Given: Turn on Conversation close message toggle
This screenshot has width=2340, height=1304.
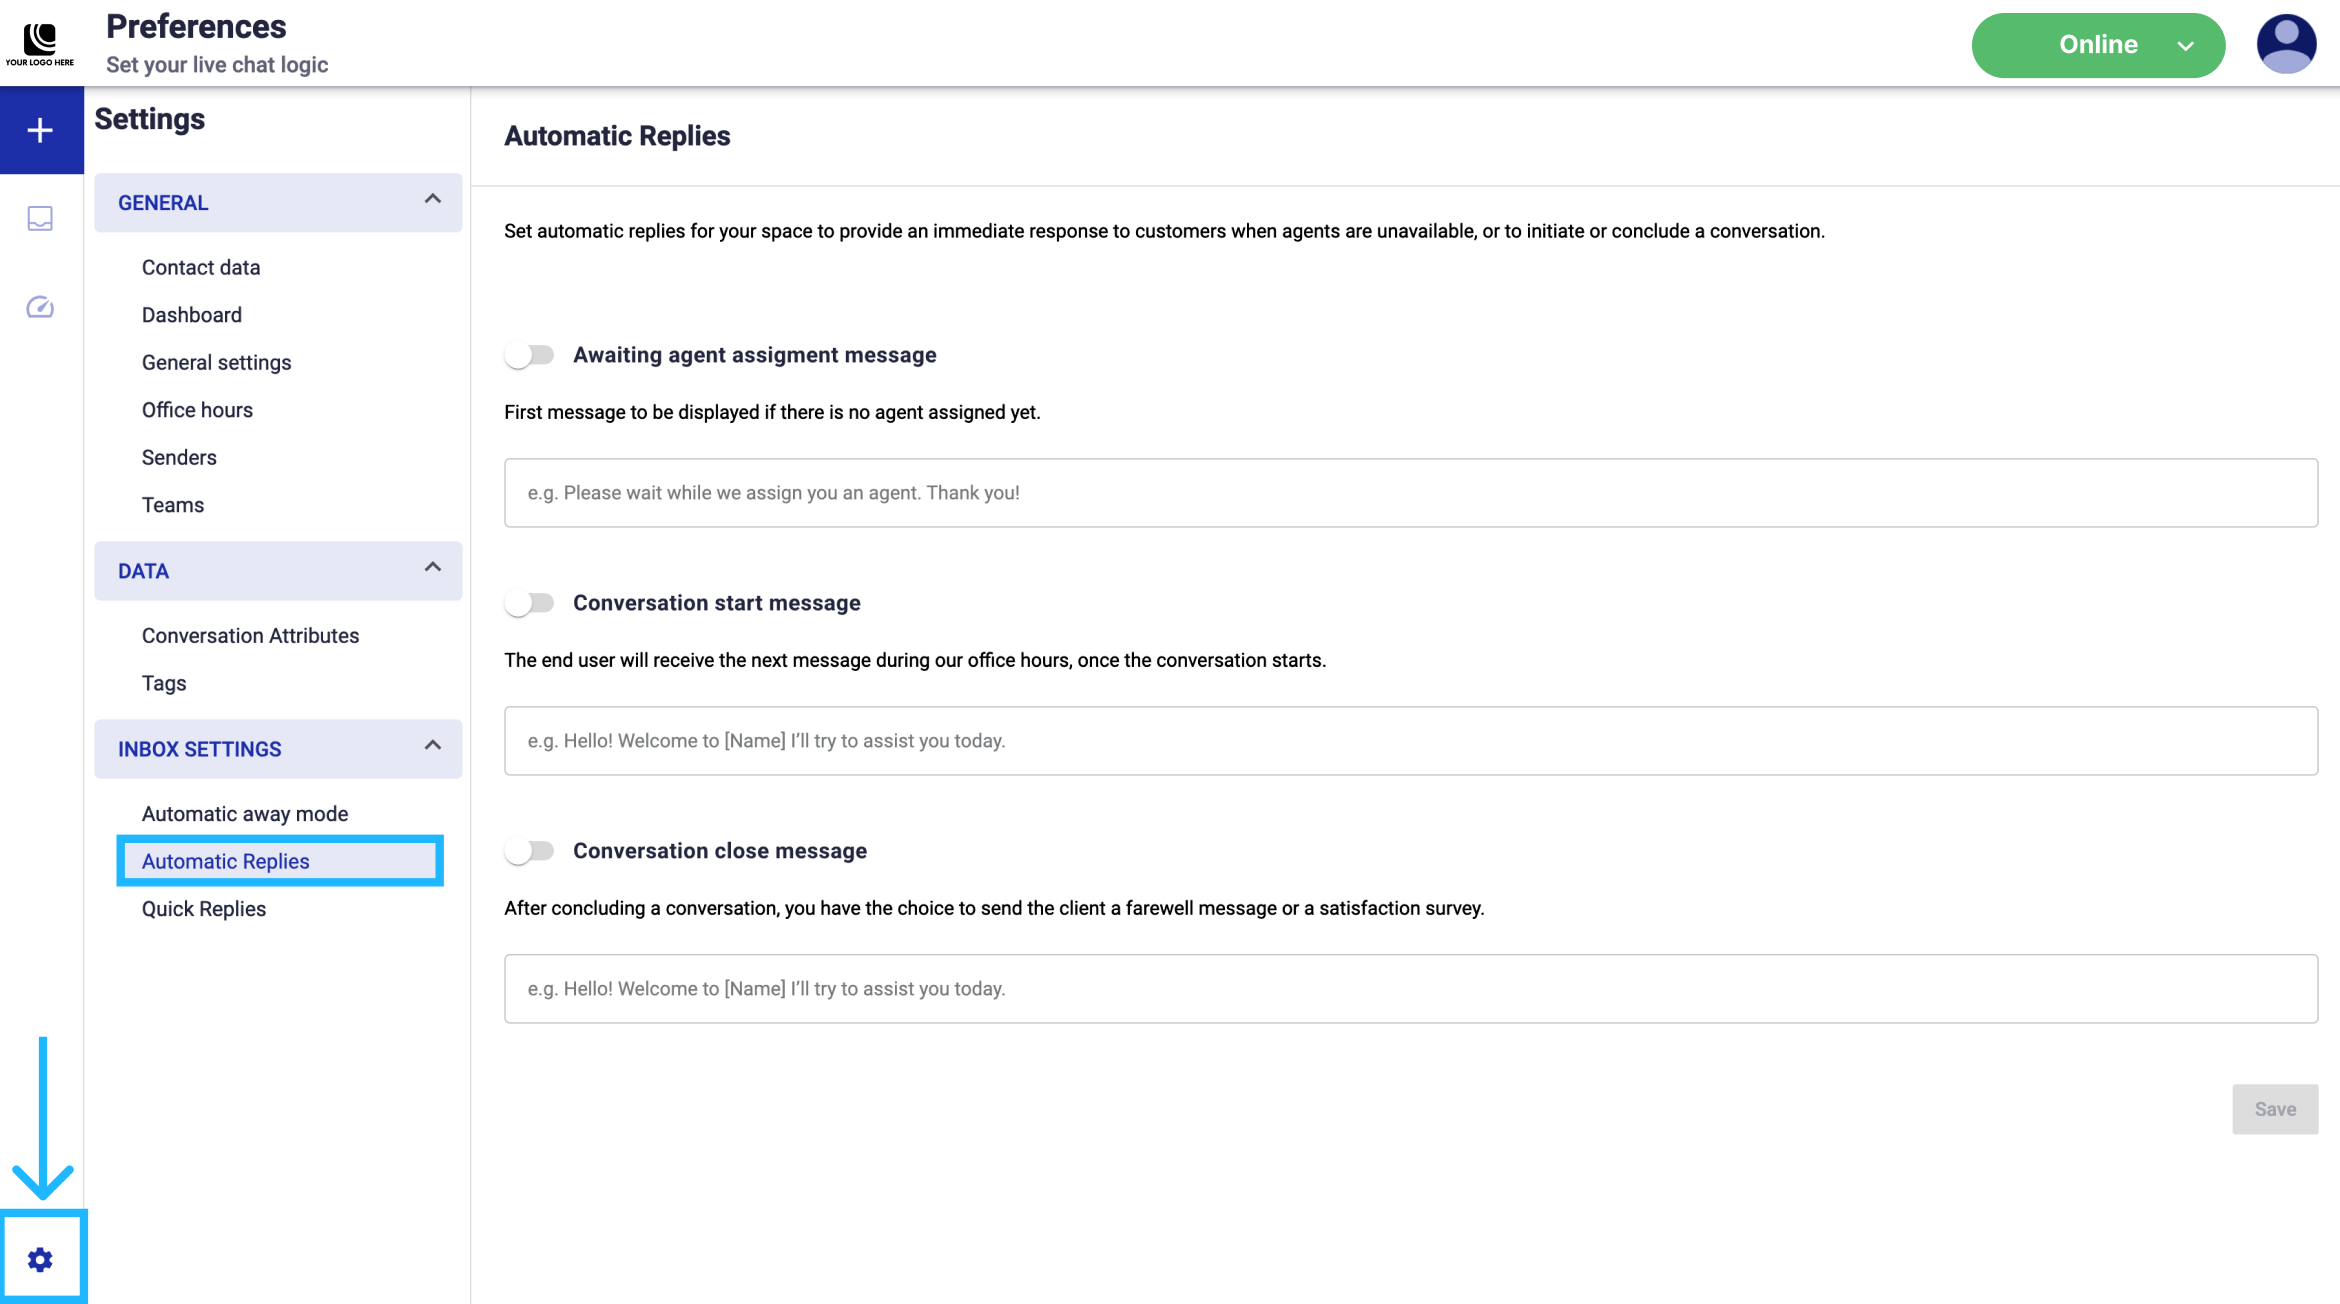Looking at the screenshot, I should tap(530, 851).
